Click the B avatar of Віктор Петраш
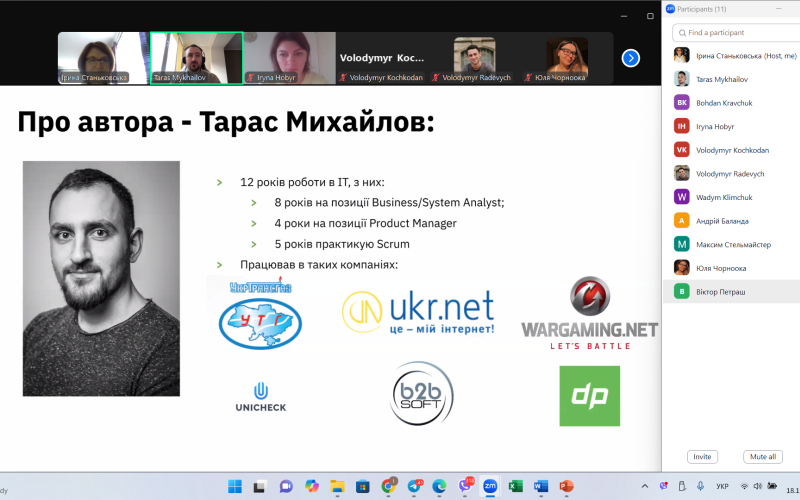The height and width of the screenshot is (500, 800). pos(682,291)
